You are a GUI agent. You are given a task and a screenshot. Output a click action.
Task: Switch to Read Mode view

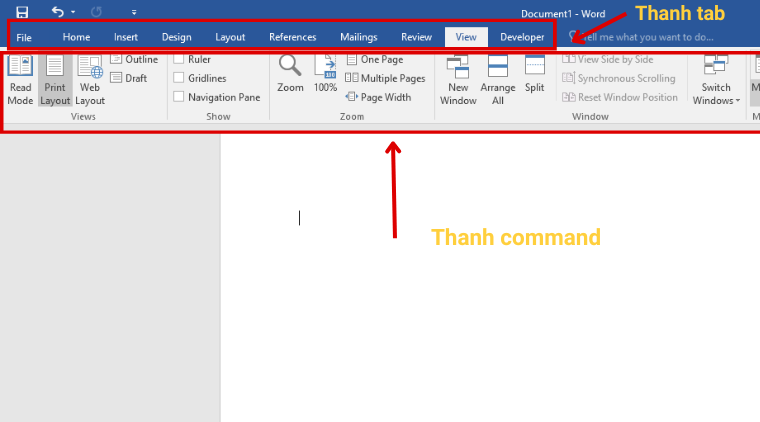coord(20,80)
